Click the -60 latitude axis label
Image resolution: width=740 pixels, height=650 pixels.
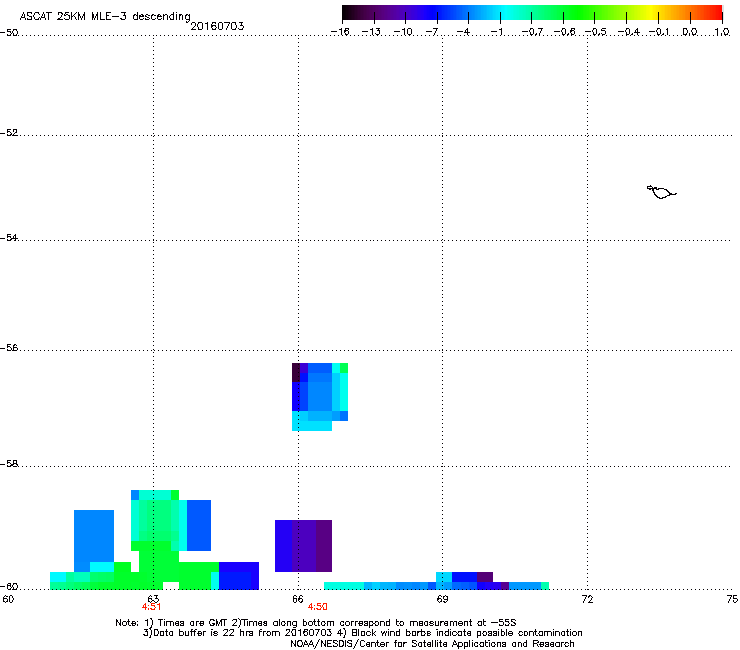(9, 587)
